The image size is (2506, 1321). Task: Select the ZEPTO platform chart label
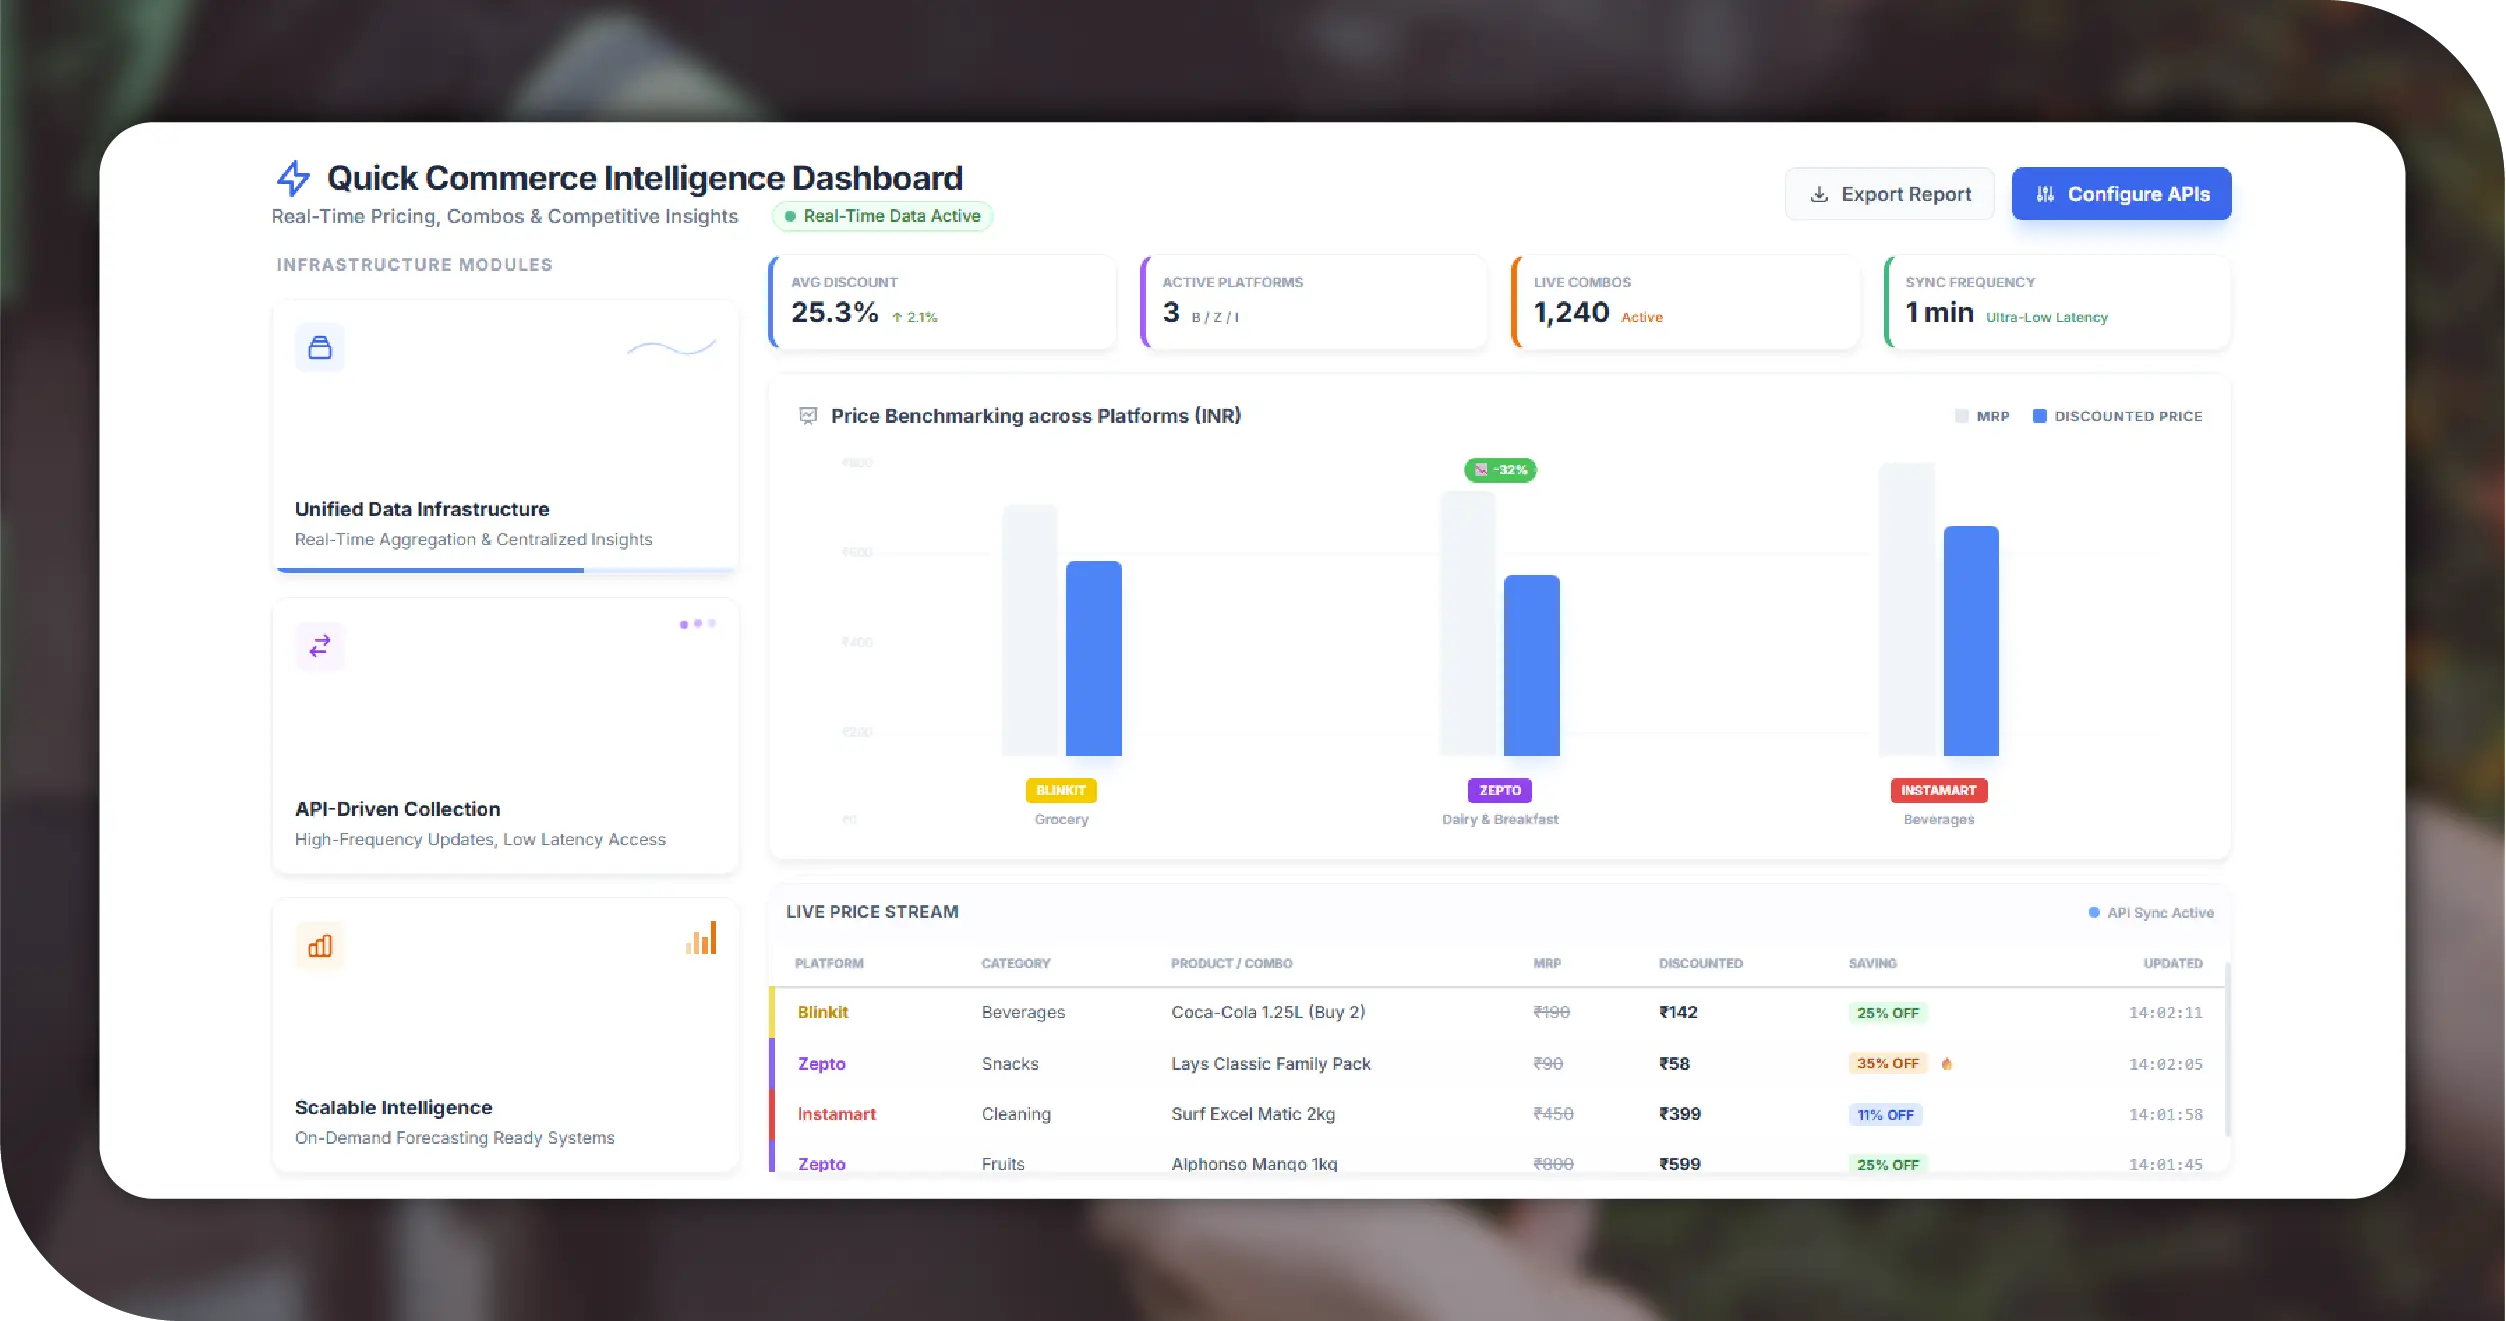click(x=1499, y=790)
